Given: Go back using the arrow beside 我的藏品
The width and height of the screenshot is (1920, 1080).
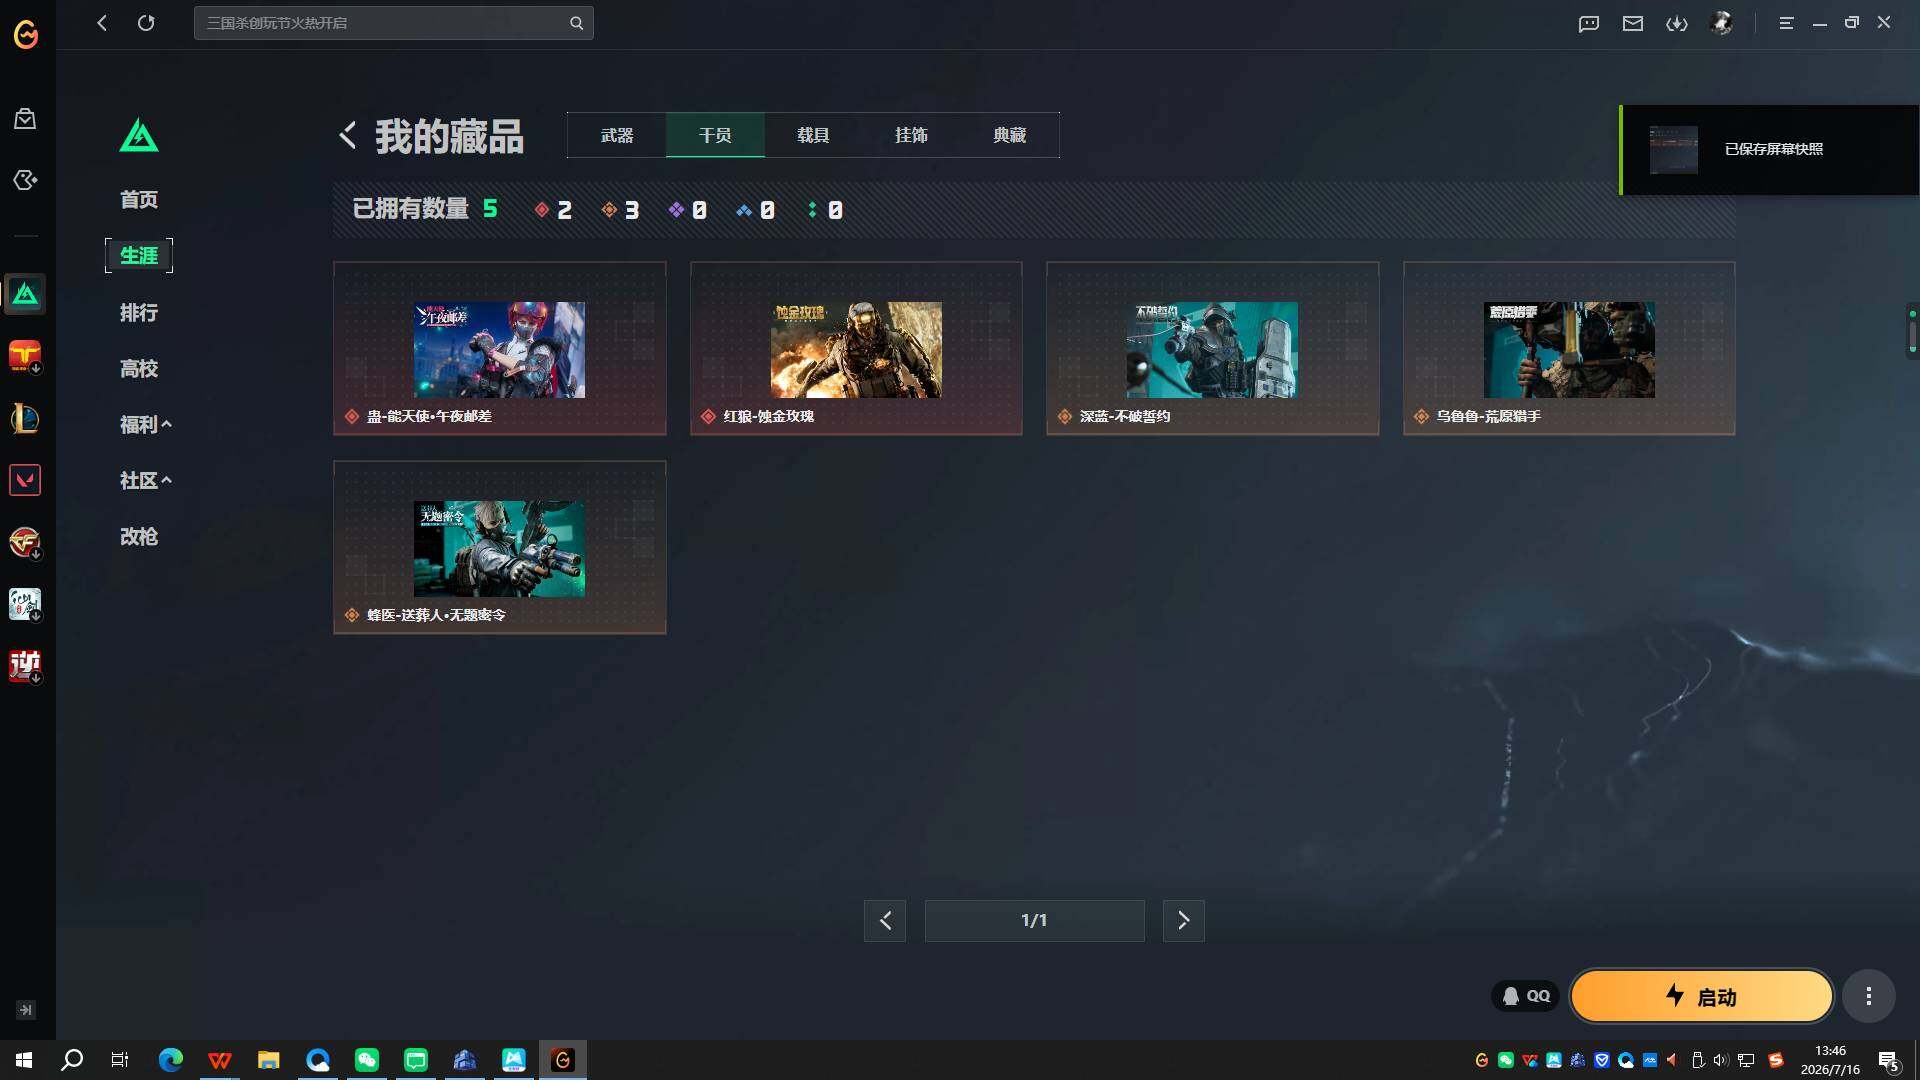Looking at the screenshot, I should tap(348, 135).
